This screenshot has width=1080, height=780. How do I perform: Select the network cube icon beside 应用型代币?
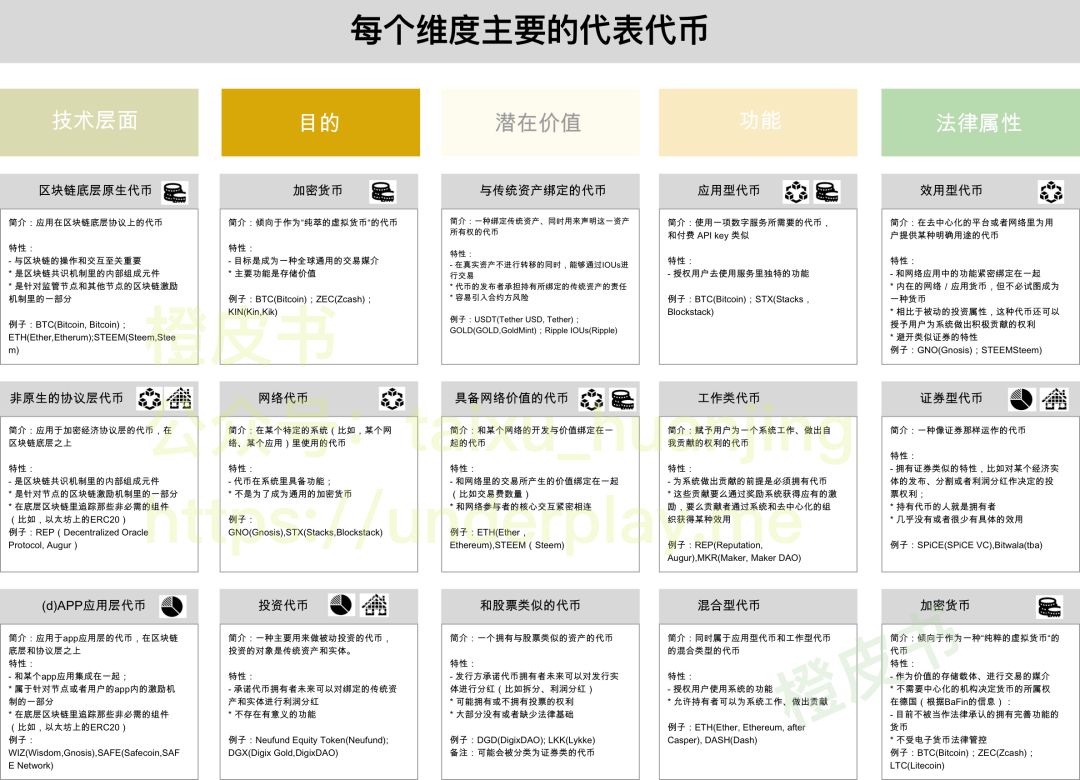[x=796, y=192]
